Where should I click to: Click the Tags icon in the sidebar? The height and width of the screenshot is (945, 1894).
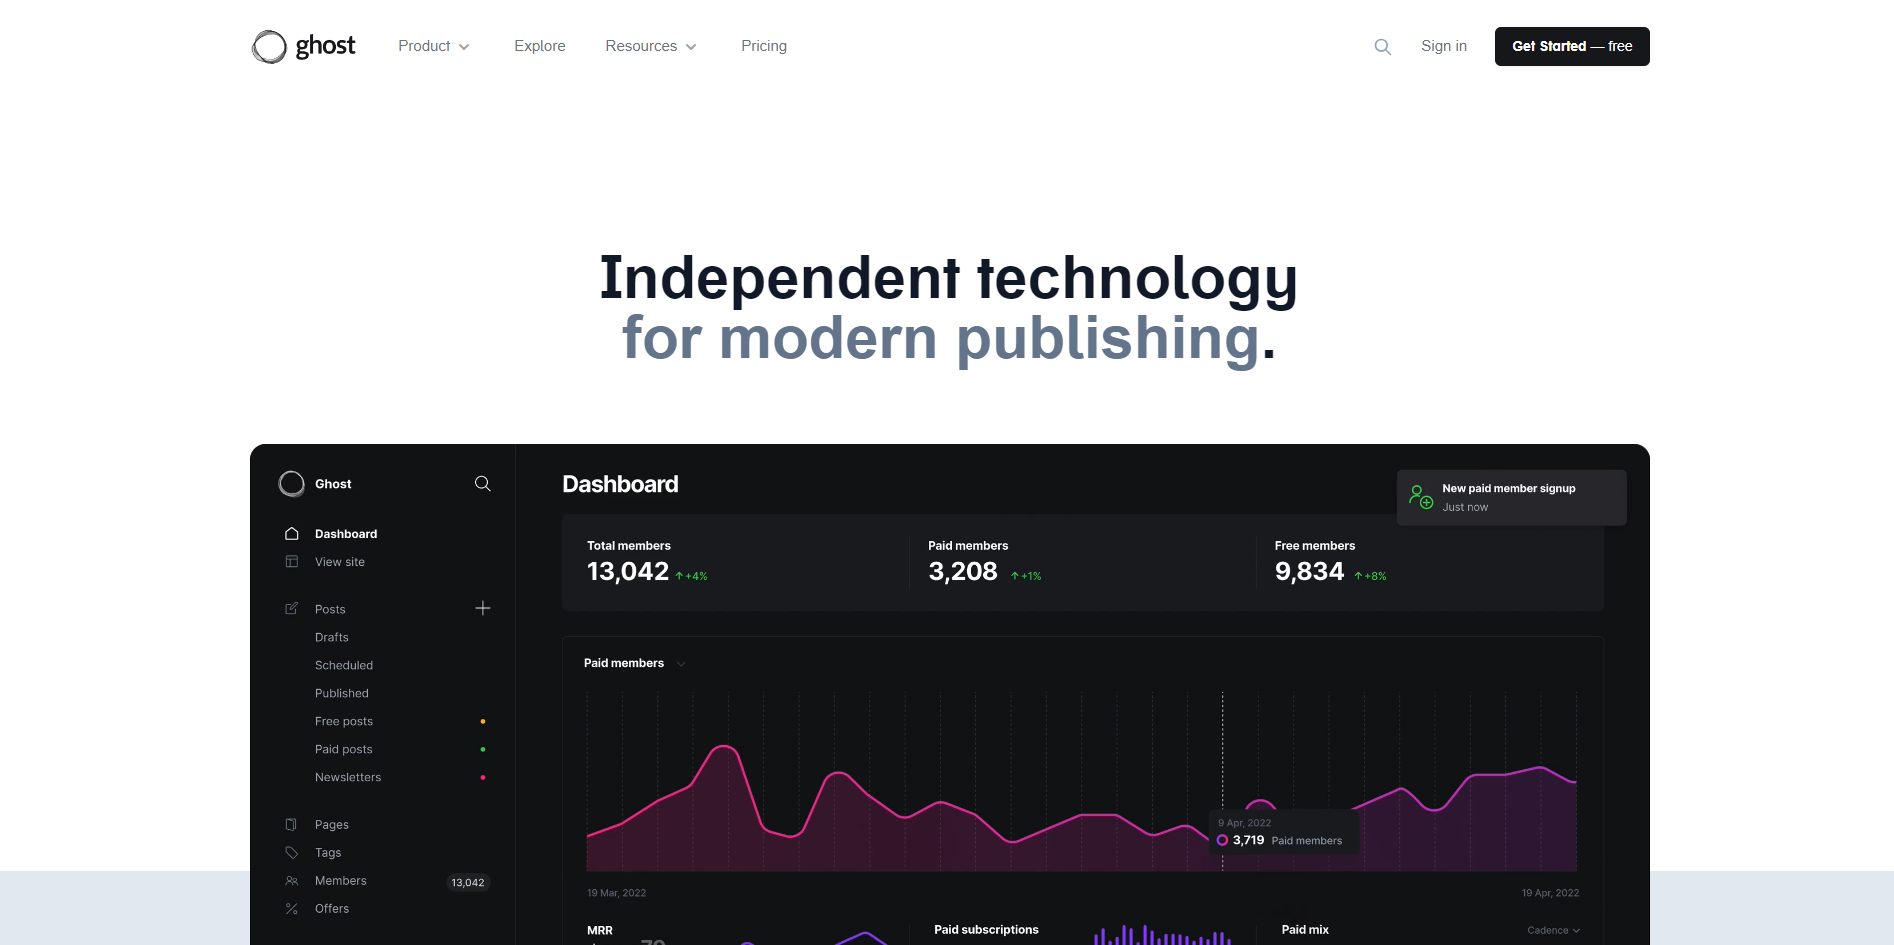click(x=292, y=853)
